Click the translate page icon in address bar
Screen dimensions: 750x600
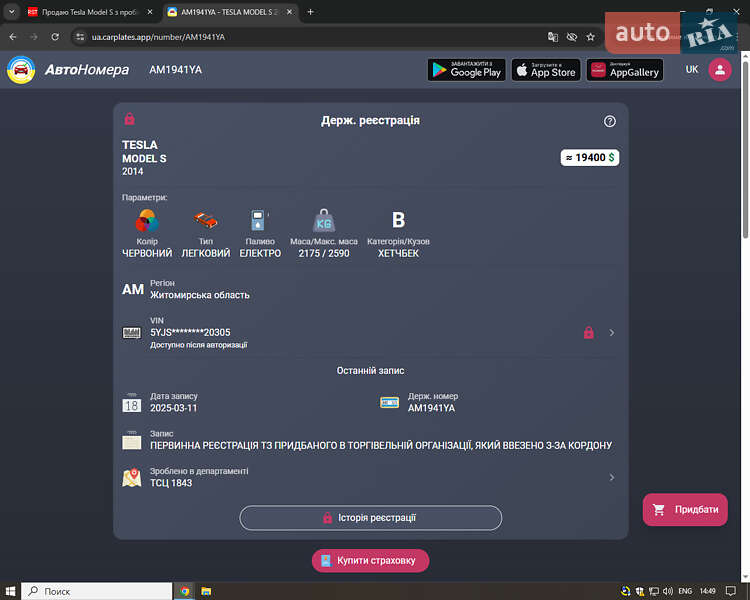click(x=552, y=37)
